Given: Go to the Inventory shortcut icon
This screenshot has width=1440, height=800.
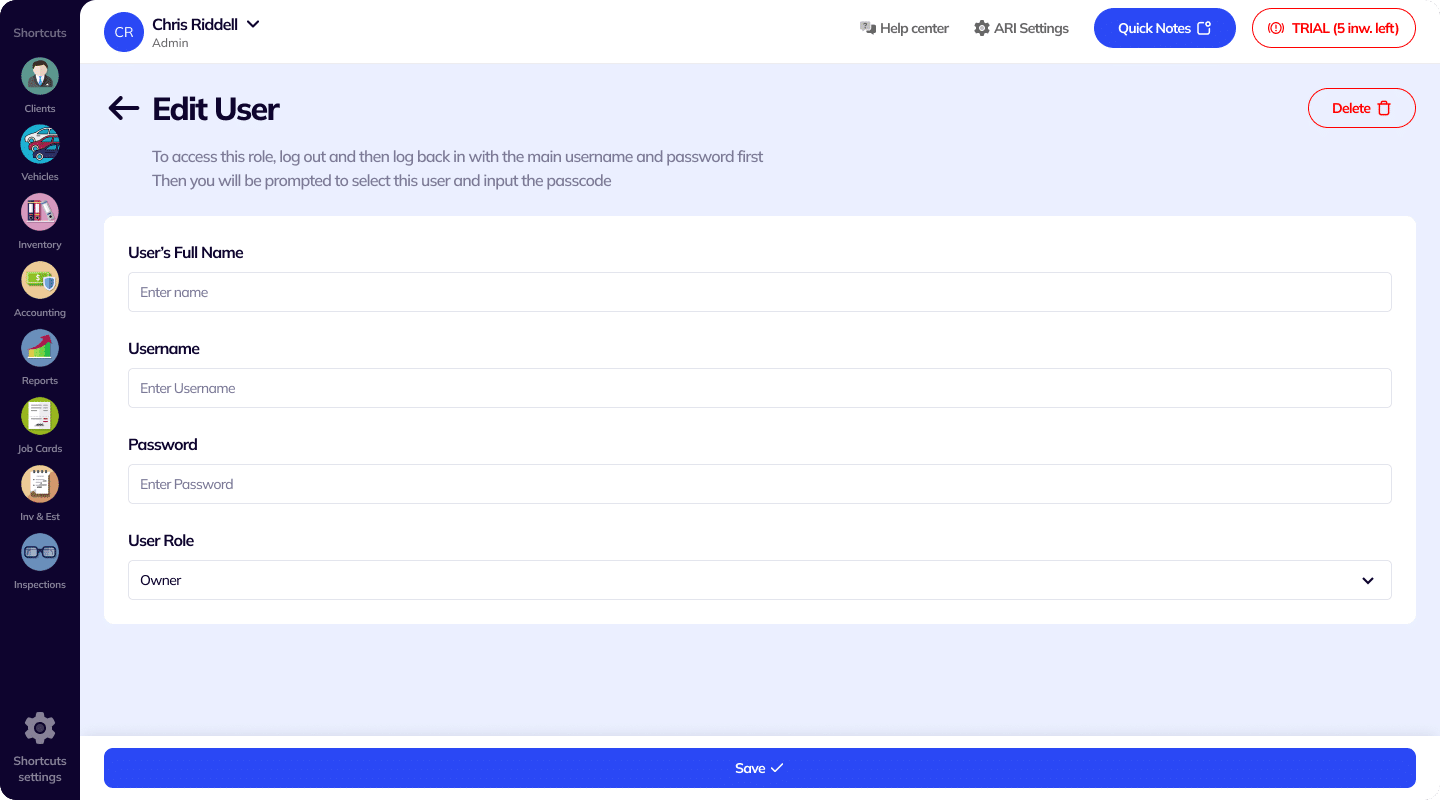Looking at the screenshot, I should pyautogui.click(x=40, y=213).
